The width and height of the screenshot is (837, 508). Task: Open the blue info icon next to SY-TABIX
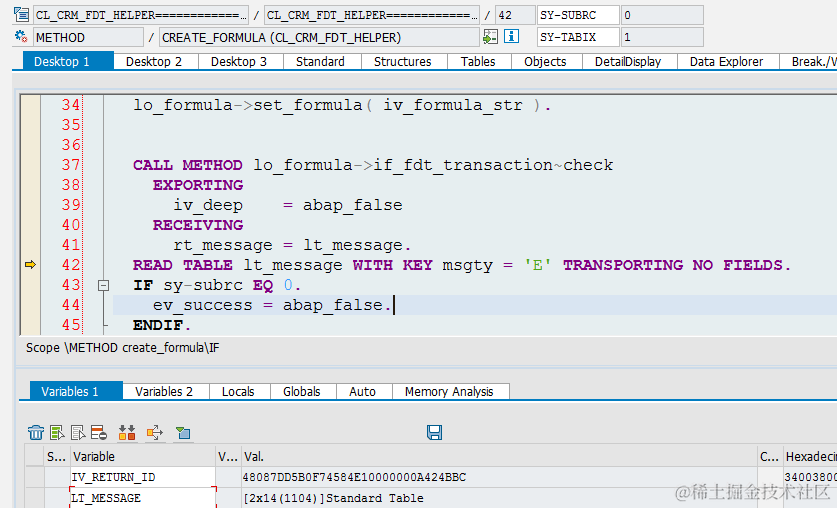click(x=511, y=37)
